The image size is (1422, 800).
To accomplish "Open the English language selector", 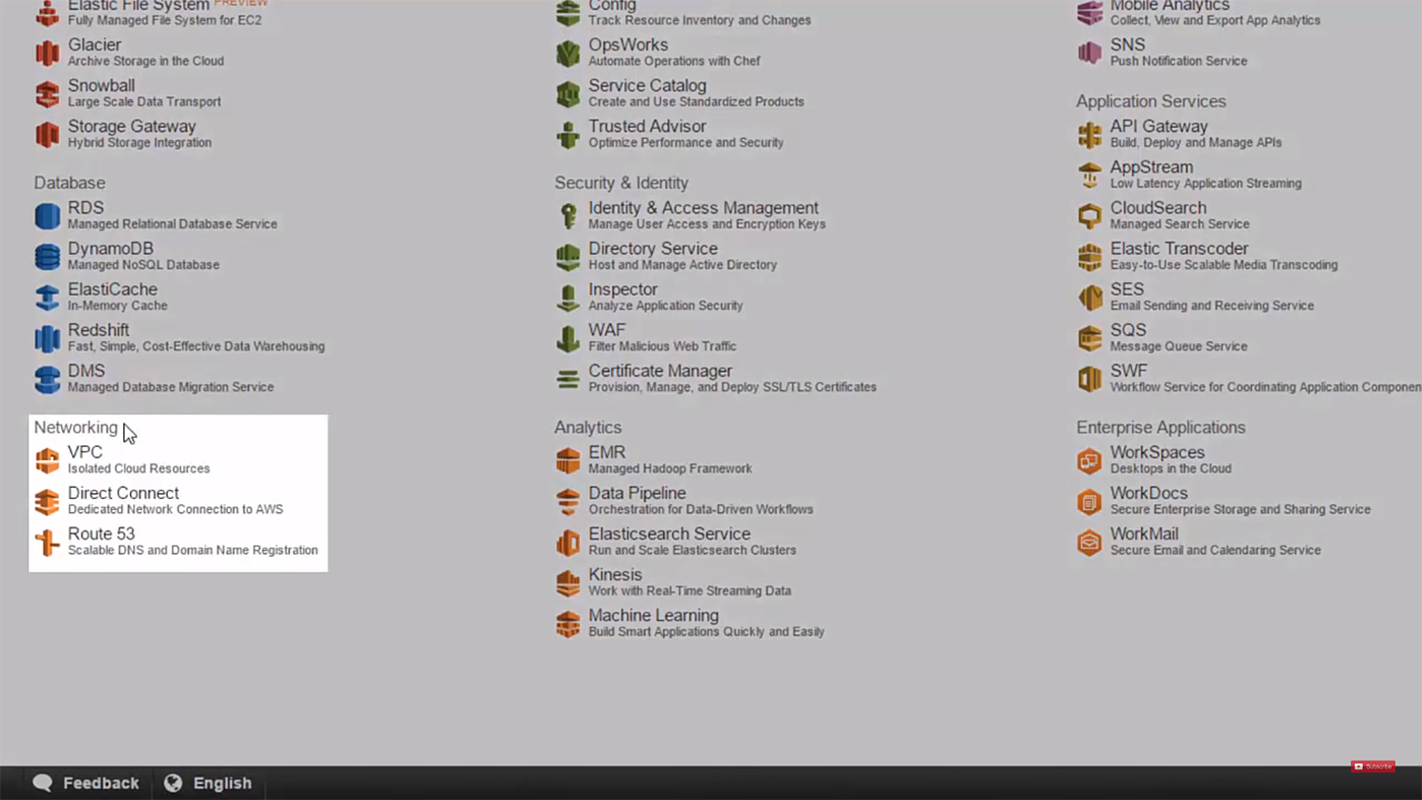I will pyautogui.click(x=208, y=783).
